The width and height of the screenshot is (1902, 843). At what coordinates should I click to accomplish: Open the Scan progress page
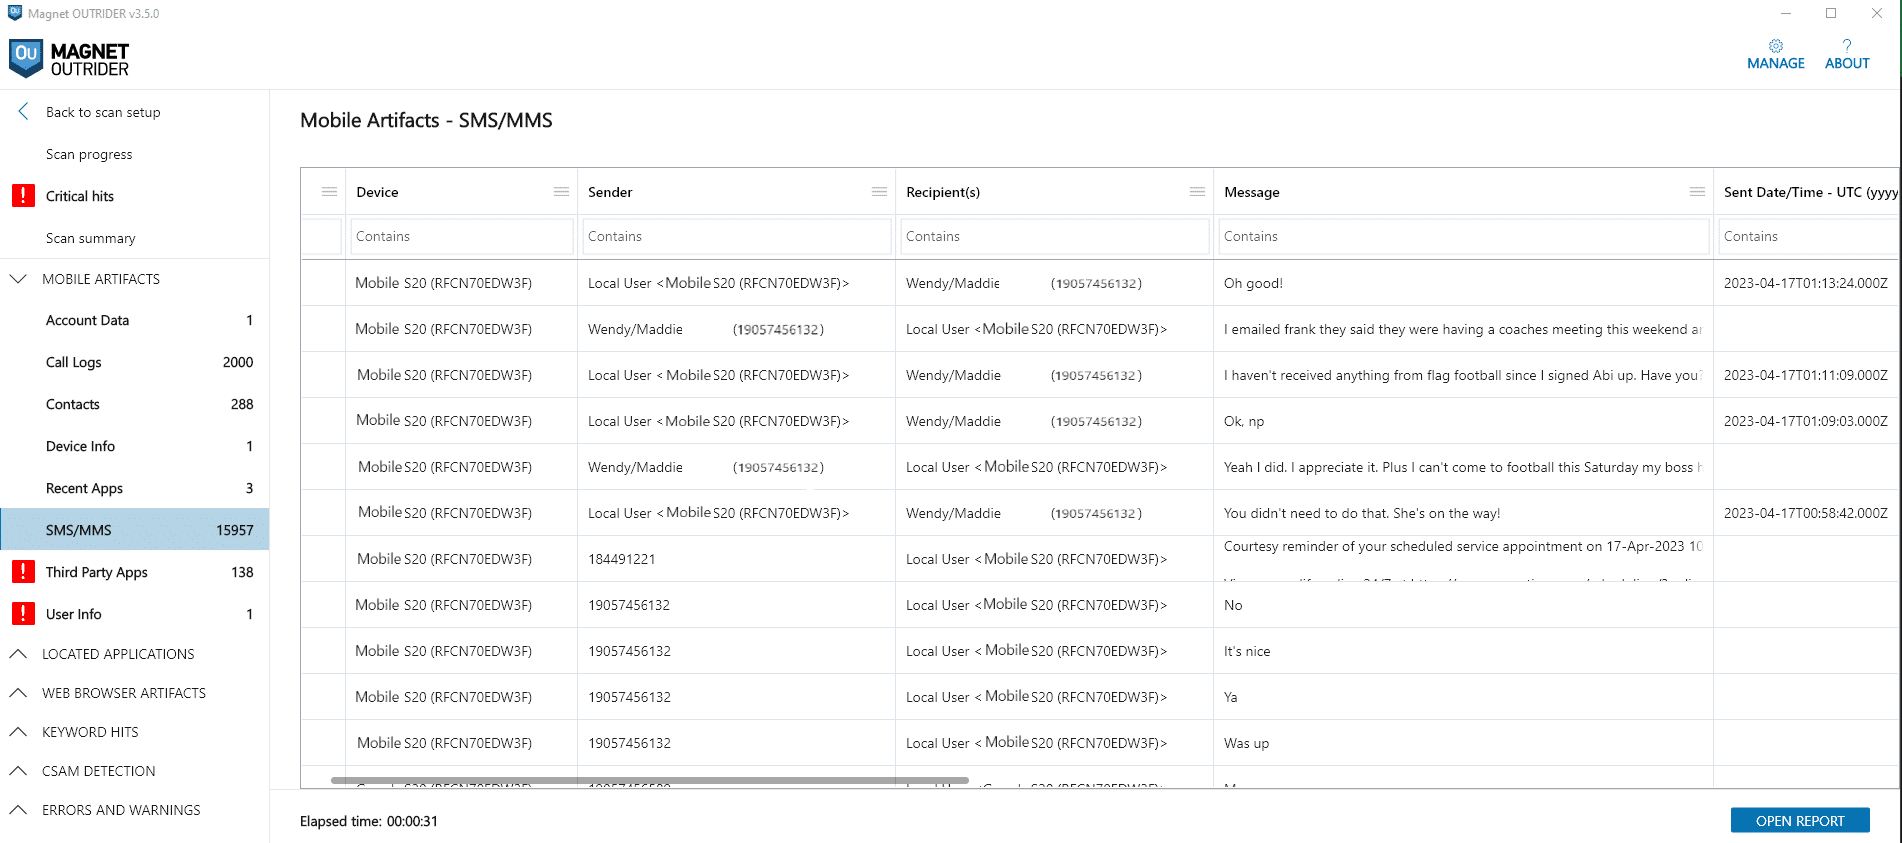tap(89, 154)
